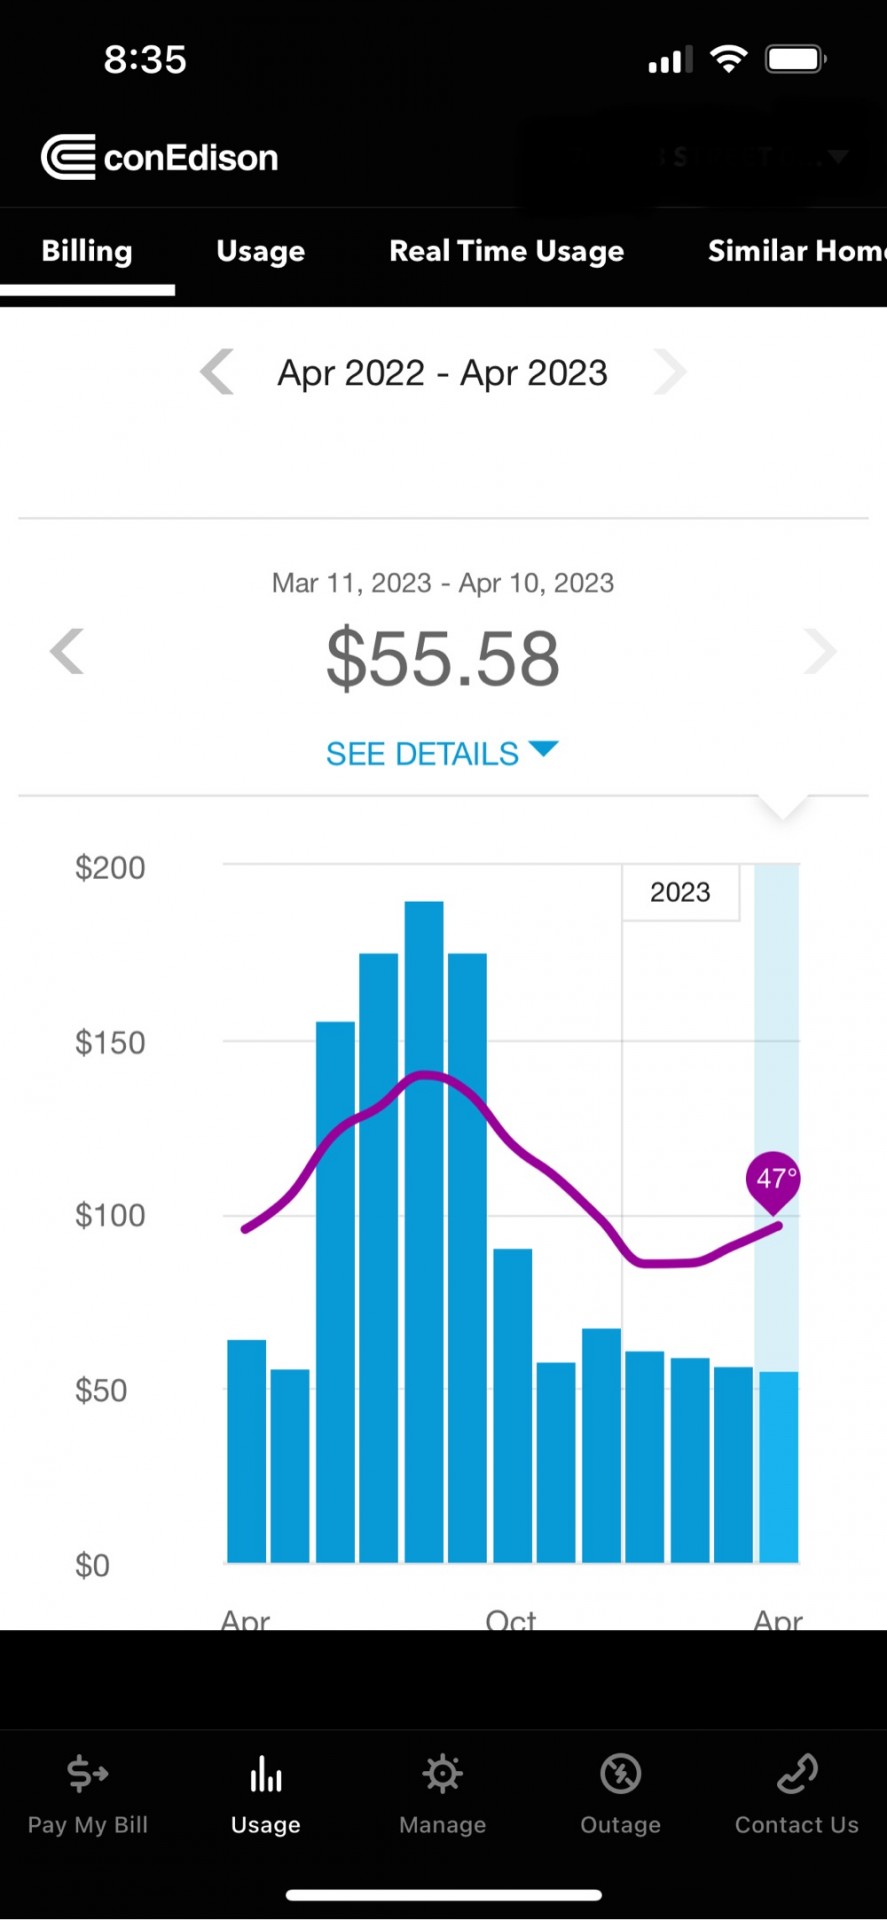
Task: Open the Manage gear icon
Action: [442, 1774]
